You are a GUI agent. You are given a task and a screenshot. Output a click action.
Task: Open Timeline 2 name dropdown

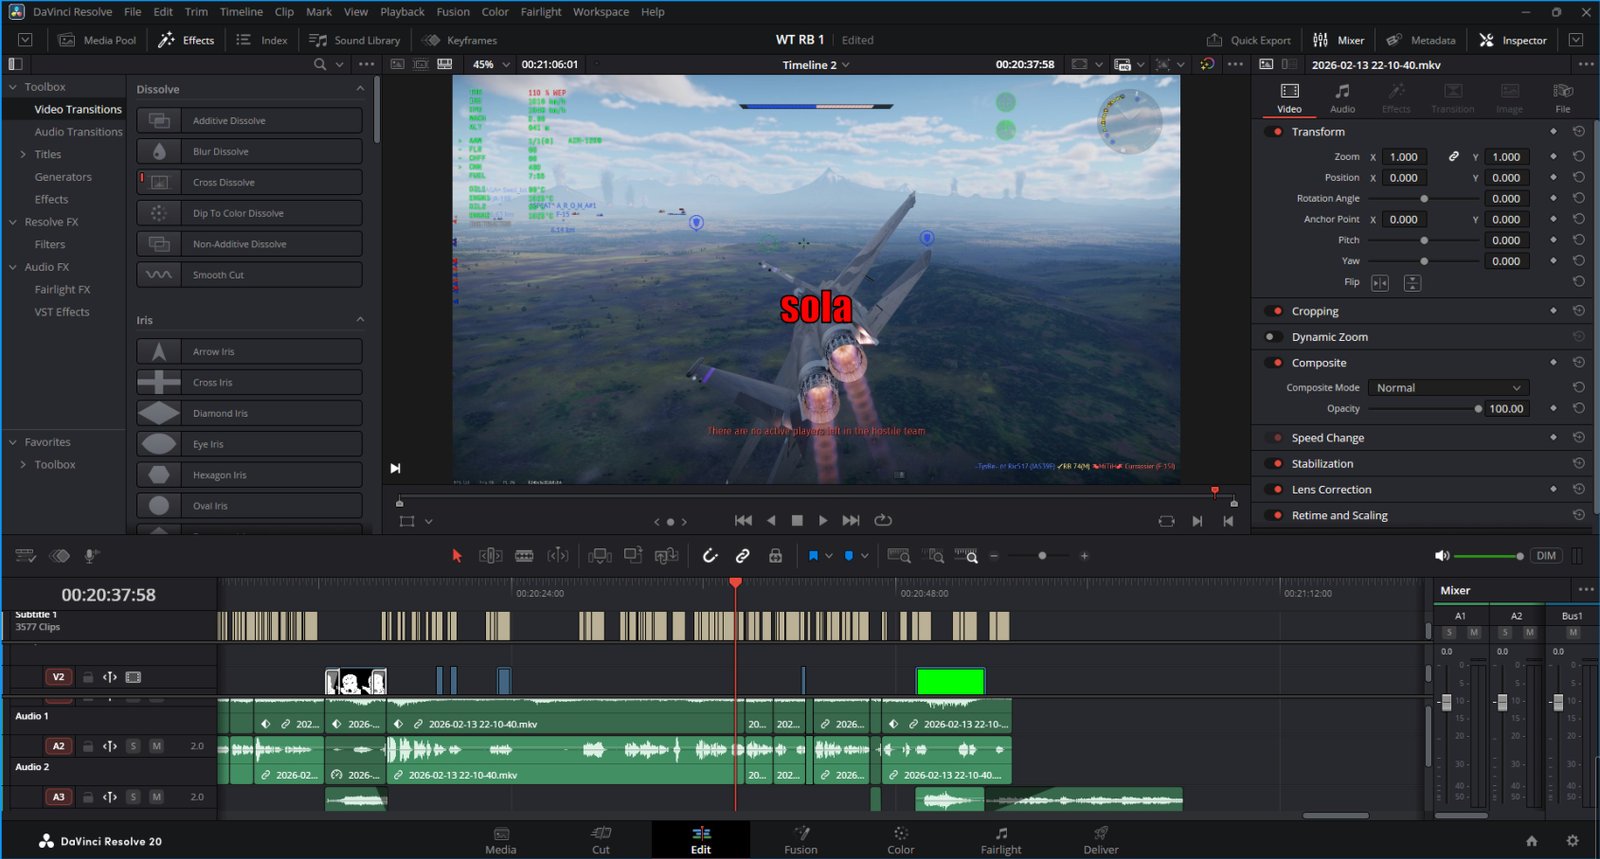tap(816, 64)
